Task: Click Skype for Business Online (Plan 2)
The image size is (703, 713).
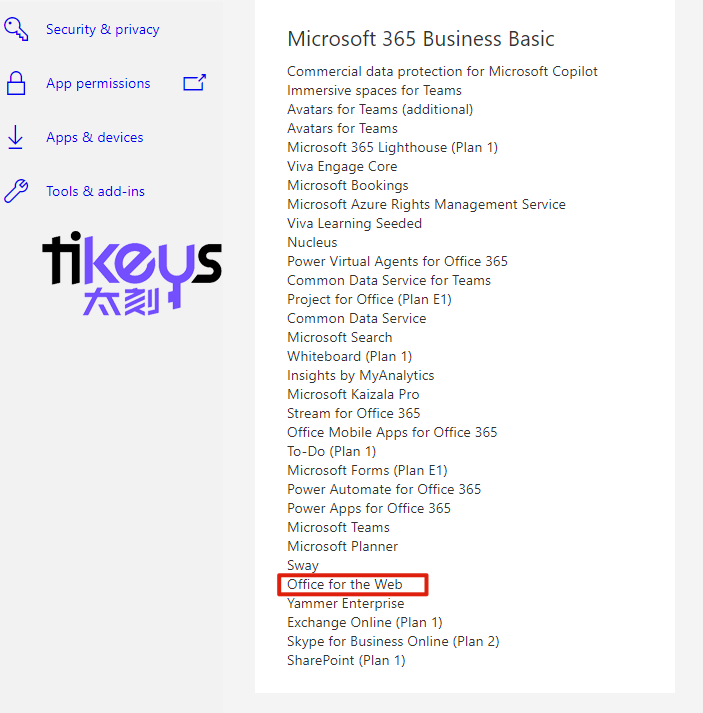Action: click(x=393, y=641)
